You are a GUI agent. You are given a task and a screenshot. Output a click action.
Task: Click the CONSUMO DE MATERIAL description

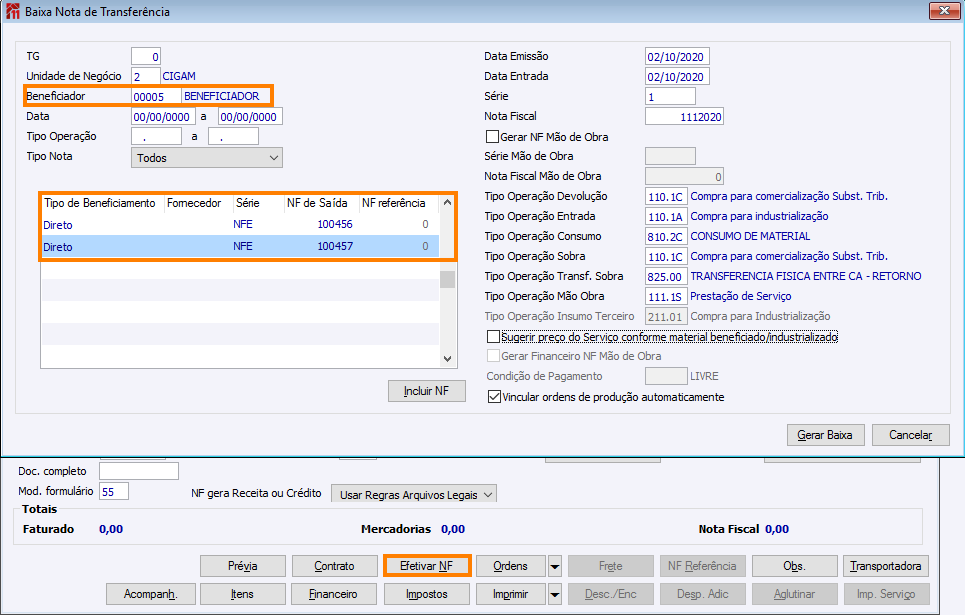(750, 236)
